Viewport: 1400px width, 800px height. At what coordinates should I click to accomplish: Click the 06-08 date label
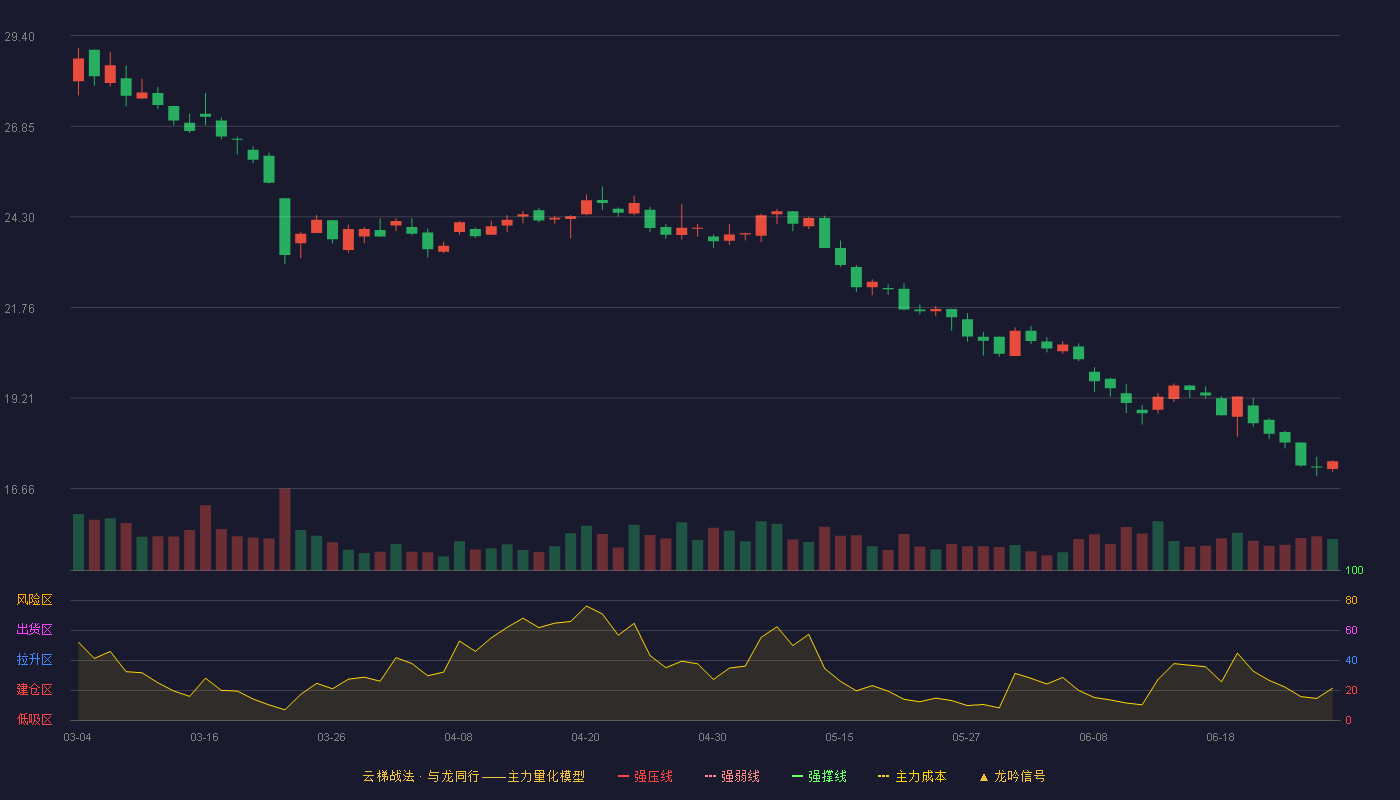pyautogui.click(x=1093, y=737)
